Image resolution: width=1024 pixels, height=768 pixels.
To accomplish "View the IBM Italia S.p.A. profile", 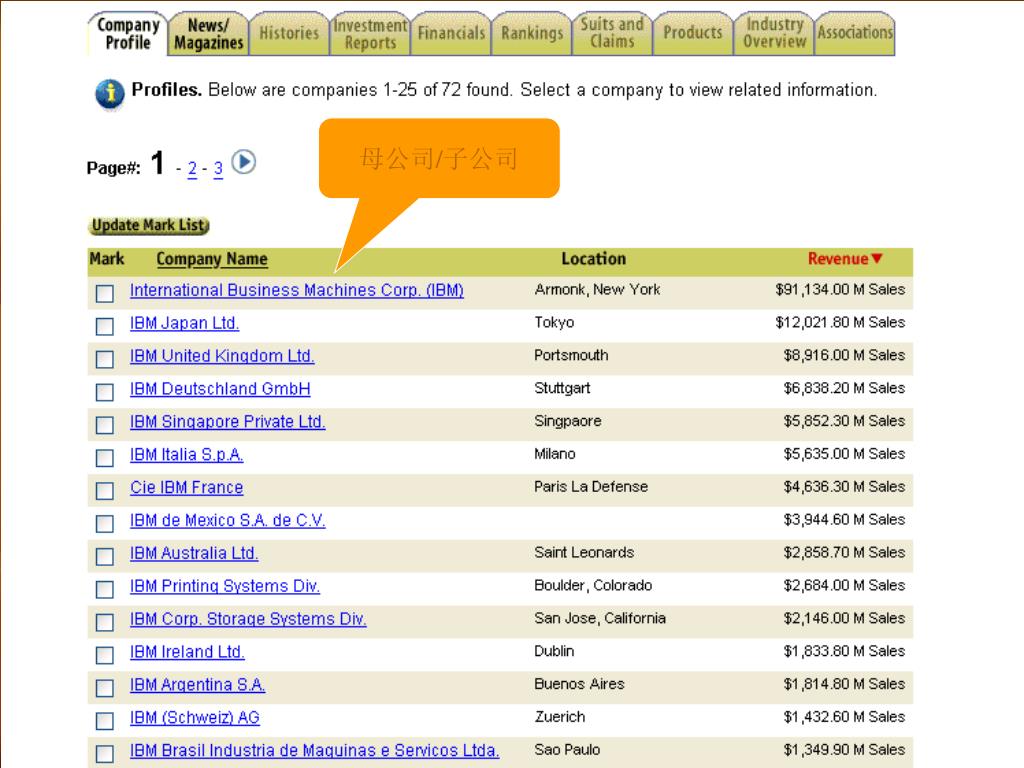I will tap(186, 455).
